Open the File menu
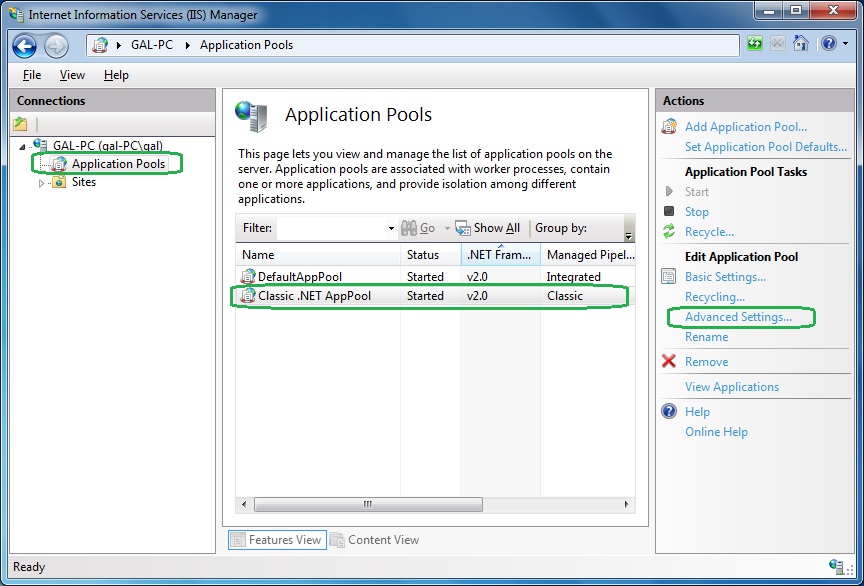 (x=32, y=75)
